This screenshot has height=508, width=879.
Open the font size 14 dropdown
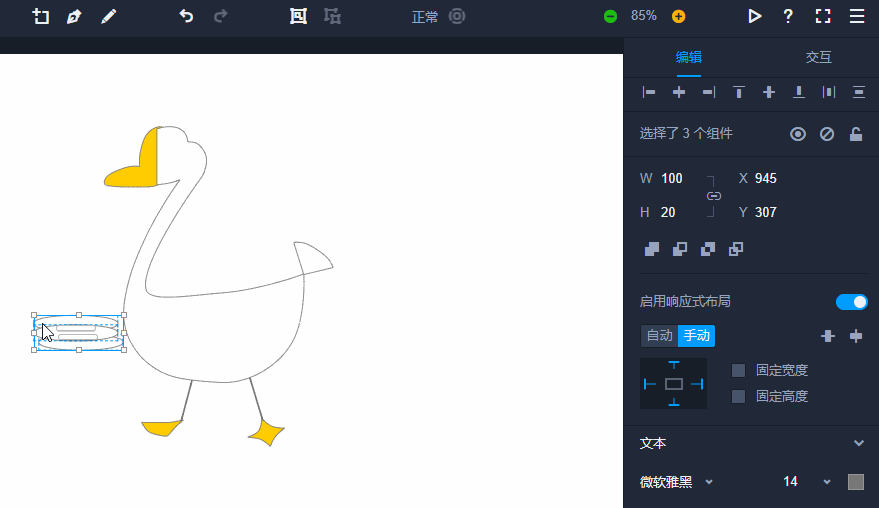[x=827, y=482]
